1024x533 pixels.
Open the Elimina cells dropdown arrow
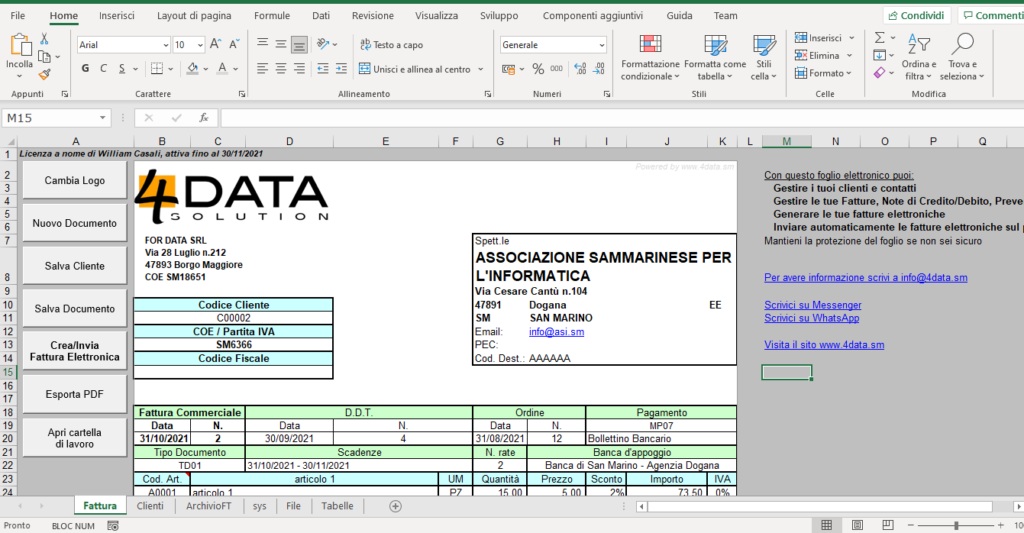pyautogui.click(x=849, y=56)
